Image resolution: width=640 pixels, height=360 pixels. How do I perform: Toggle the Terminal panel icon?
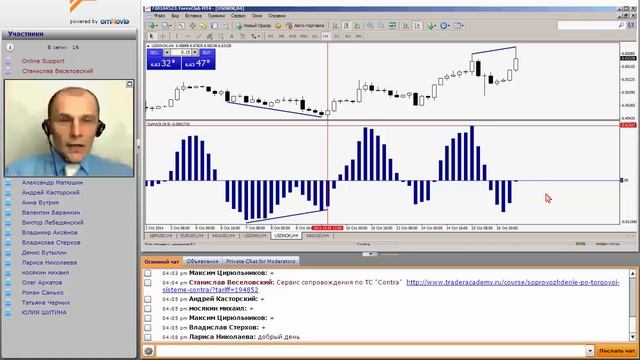click(214, 26)
